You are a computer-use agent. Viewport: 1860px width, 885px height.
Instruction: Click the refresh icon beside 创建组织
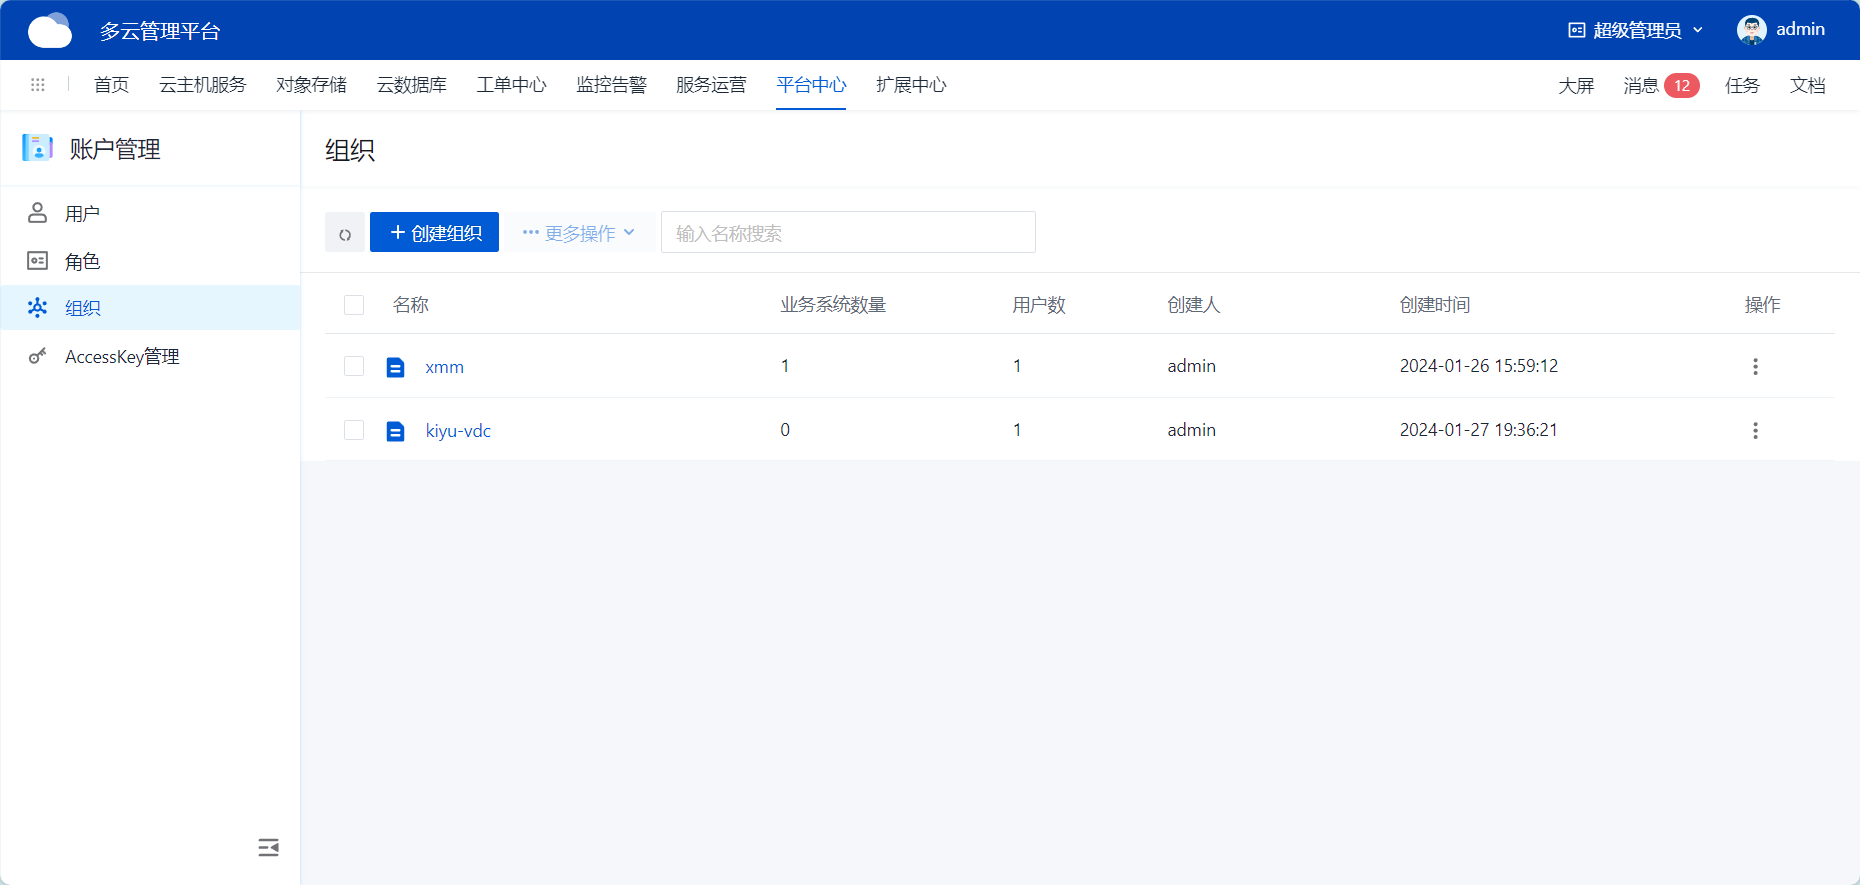(345, 233)
